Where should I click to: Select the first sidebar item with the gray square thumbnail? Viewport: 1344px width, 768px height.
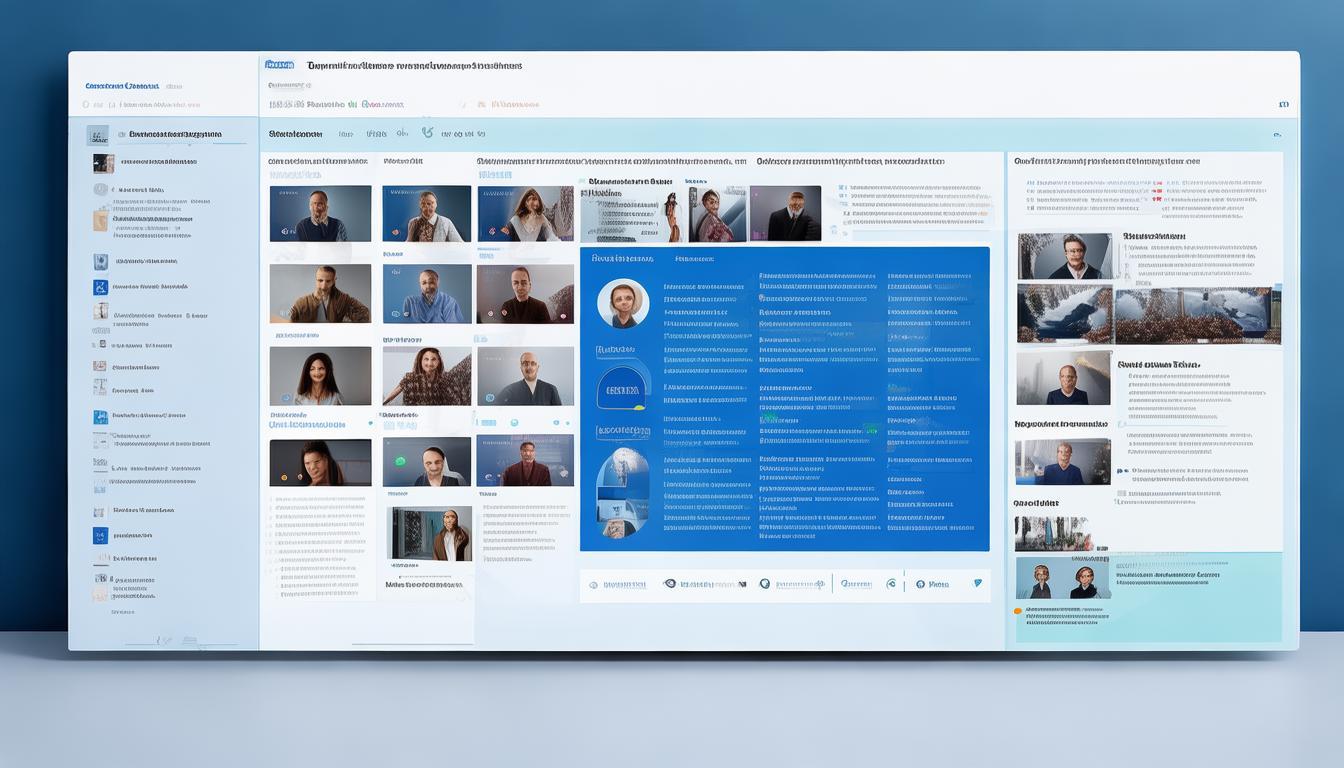click(97, 134)
